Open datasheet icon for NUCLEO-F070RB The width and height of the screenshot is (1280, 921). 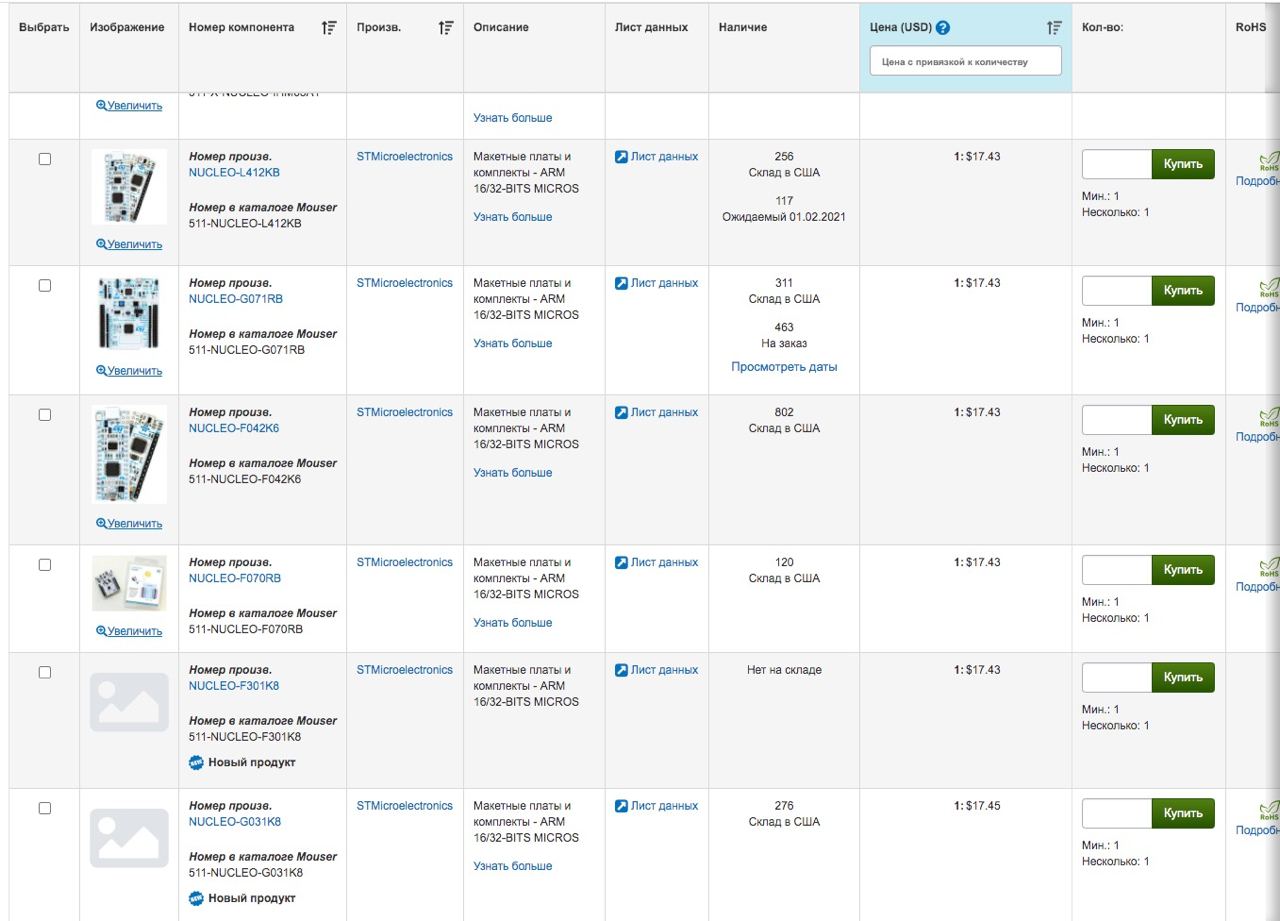coord(621,563)
